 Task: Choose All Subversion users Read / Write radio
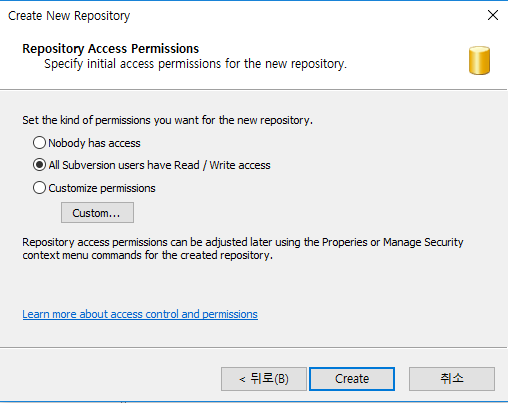point(39,165)
